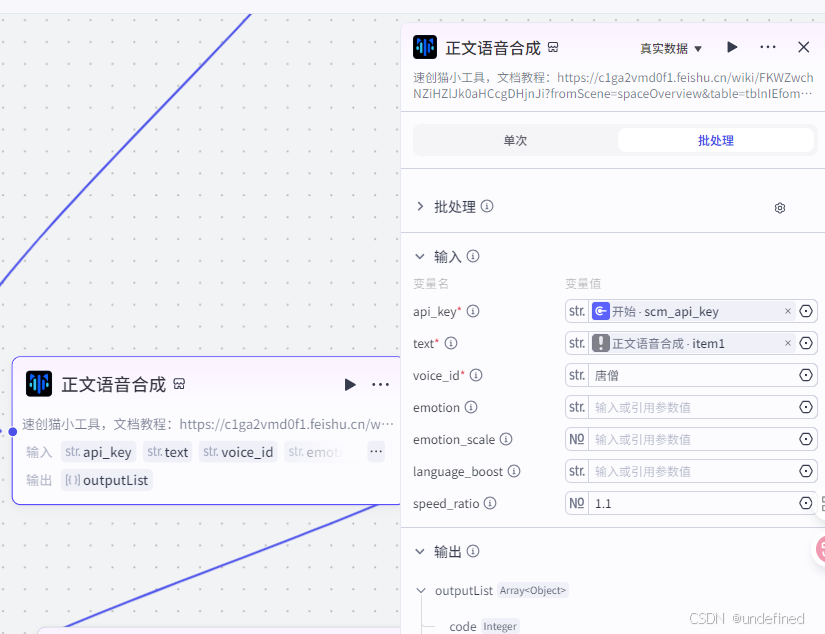The height and width of the screenshot is (634, 825).
Task: Open the variable picker for language_boost
Action: point(806,471)
